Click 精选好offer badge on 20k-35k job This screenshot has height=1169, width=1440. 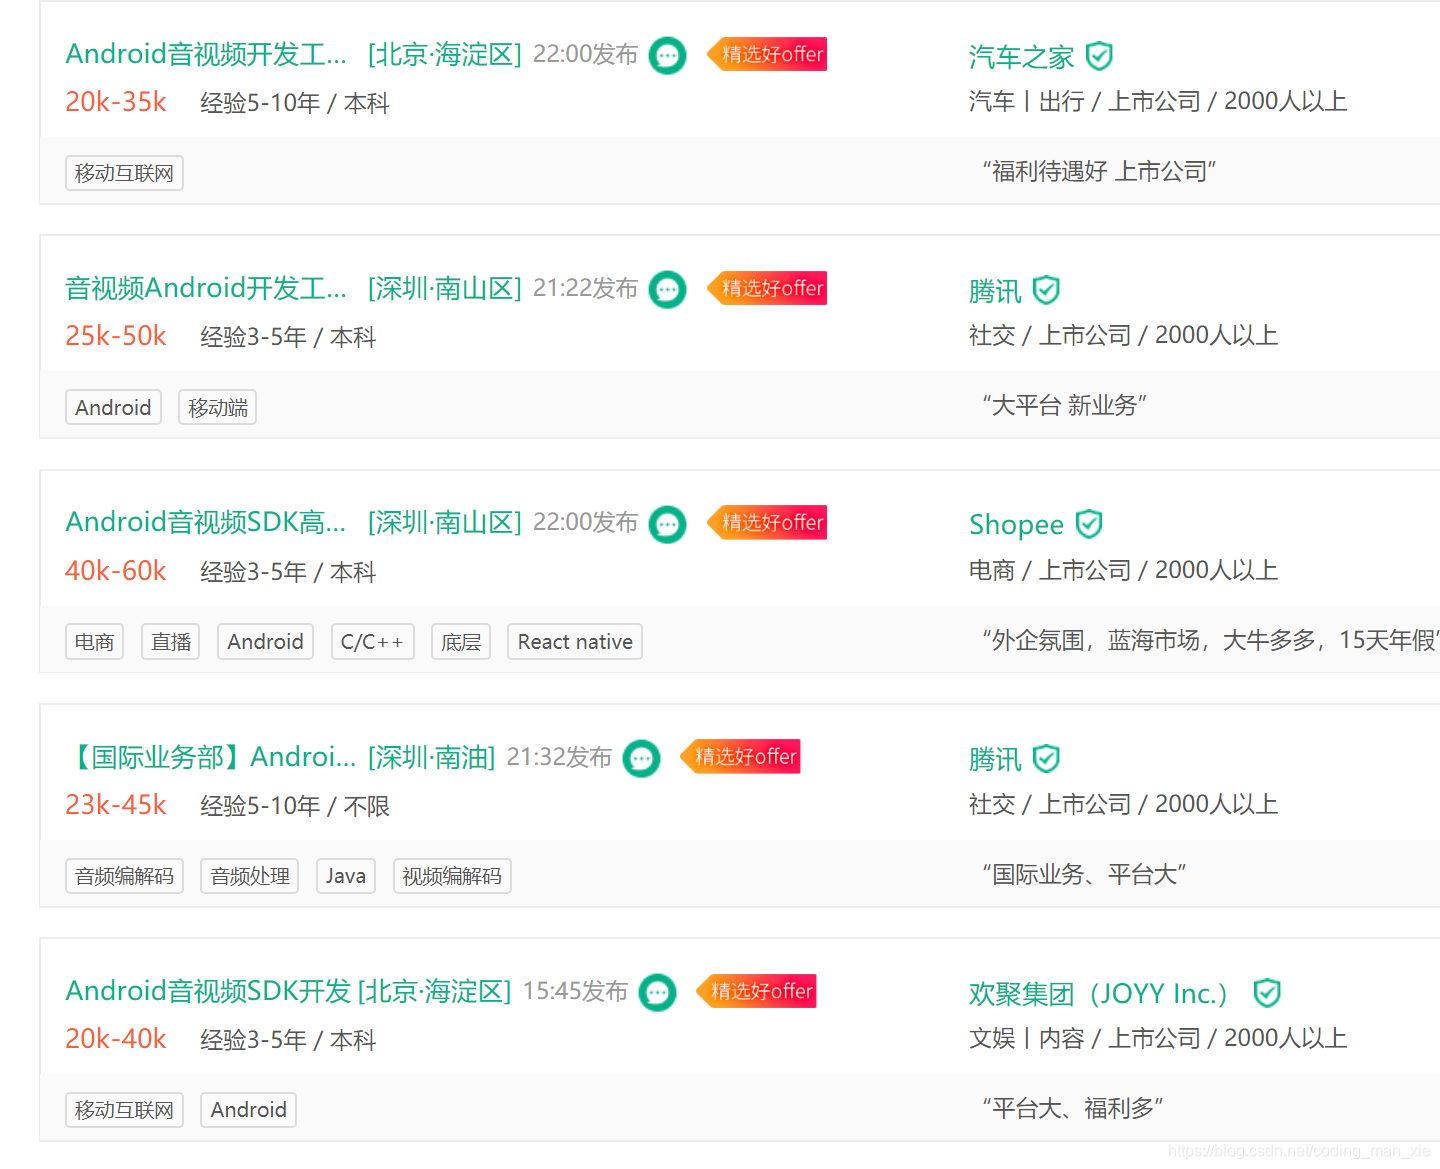767,54
